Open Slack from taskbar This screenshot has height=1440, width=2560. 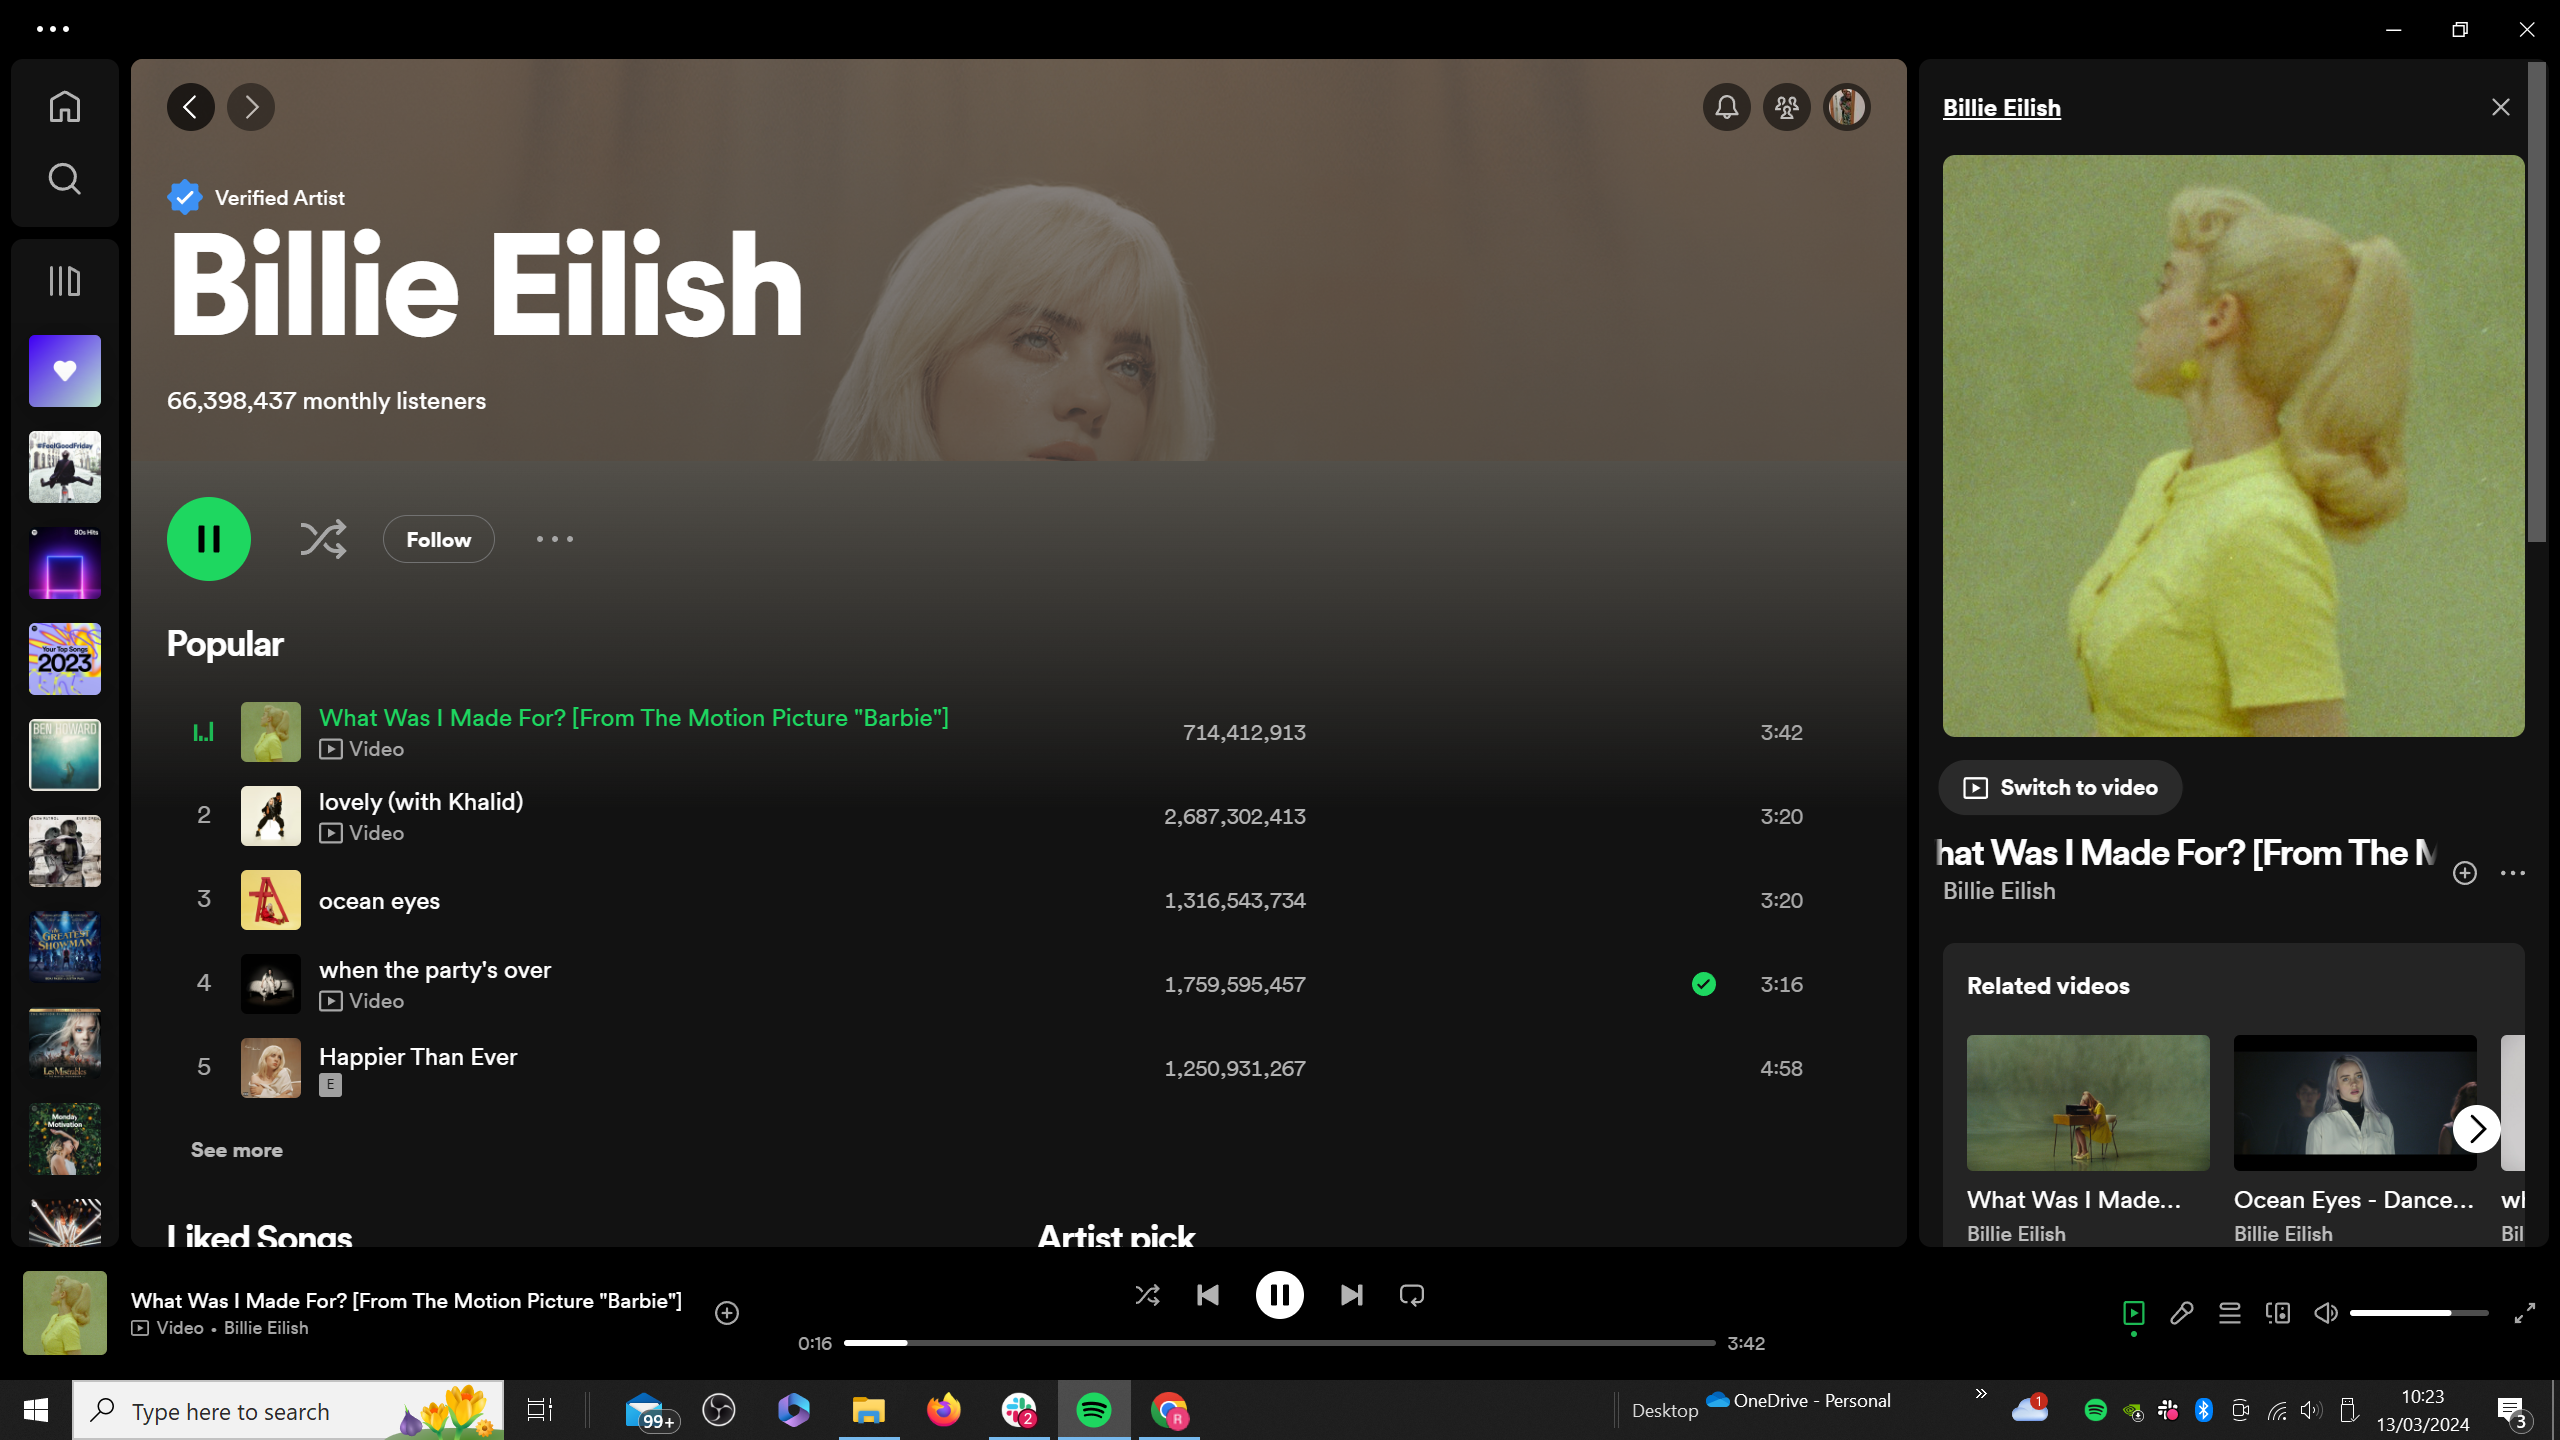pos(1019,1411)
